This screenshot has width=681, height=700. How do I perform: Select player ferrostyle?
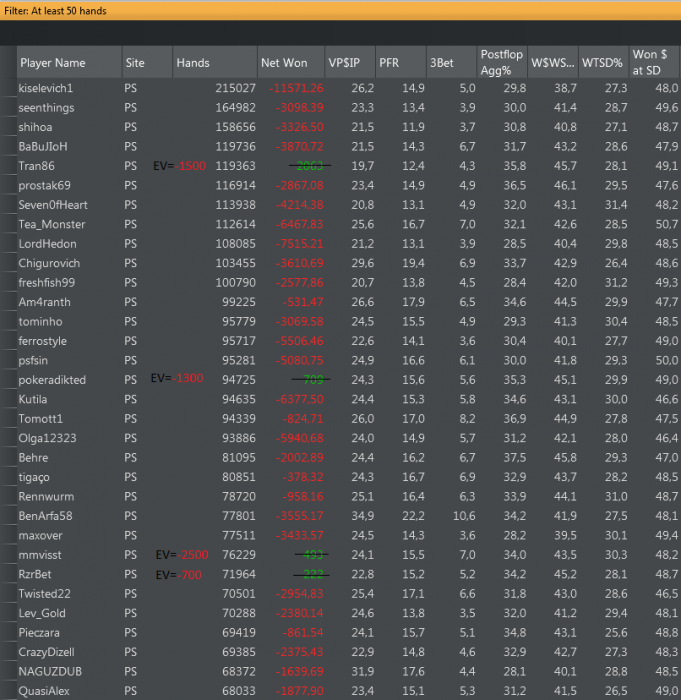point(42,341)
